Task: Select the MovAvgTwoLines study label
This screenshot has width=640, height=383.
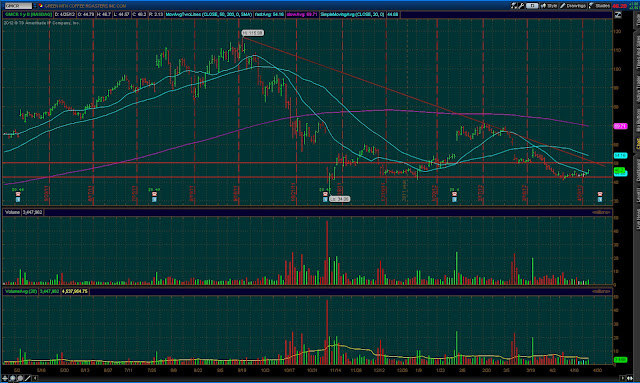Action: [x=209, y=14]
